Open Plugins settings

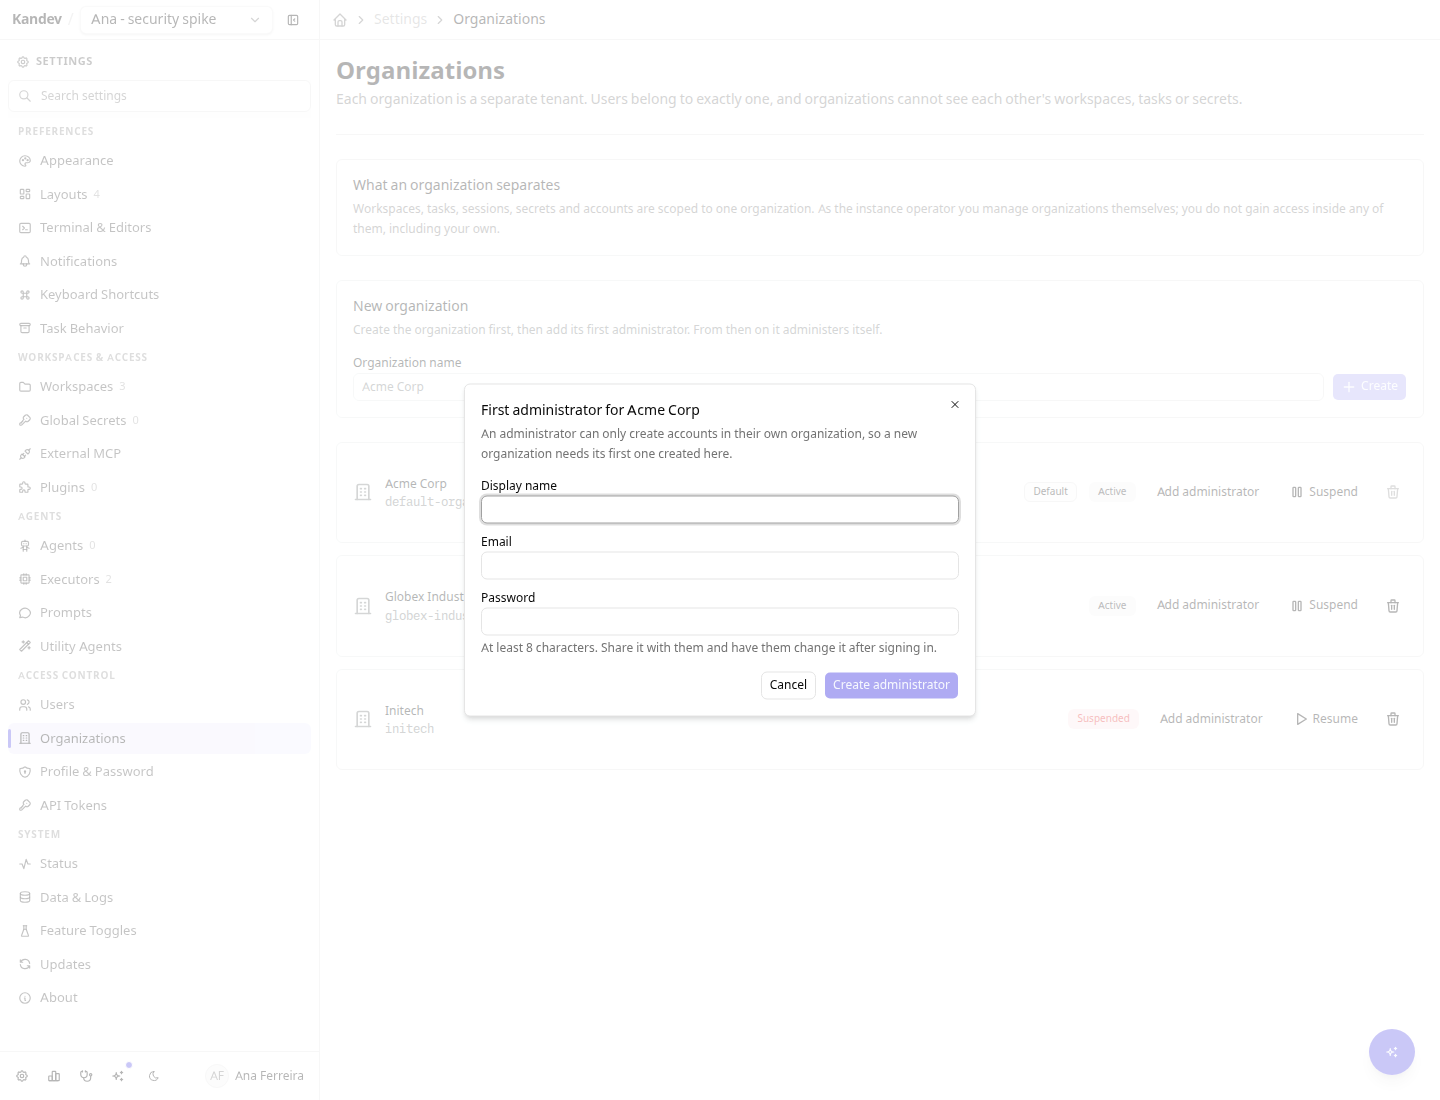tap(160, 488)
